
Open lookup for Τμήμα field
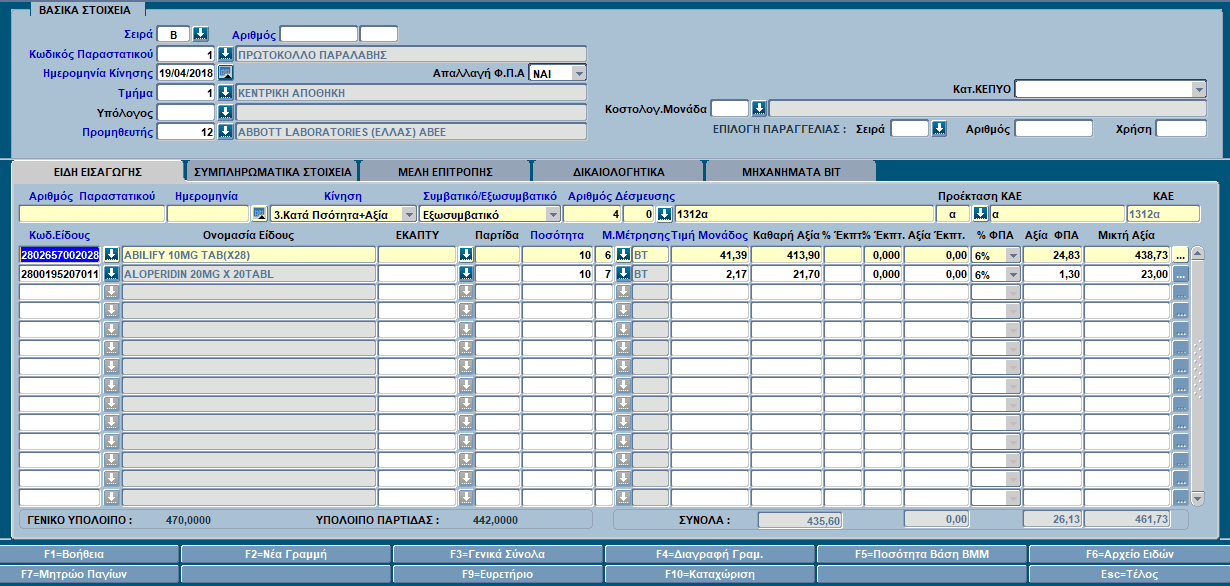pyautogui.click(x=225, y=92)
